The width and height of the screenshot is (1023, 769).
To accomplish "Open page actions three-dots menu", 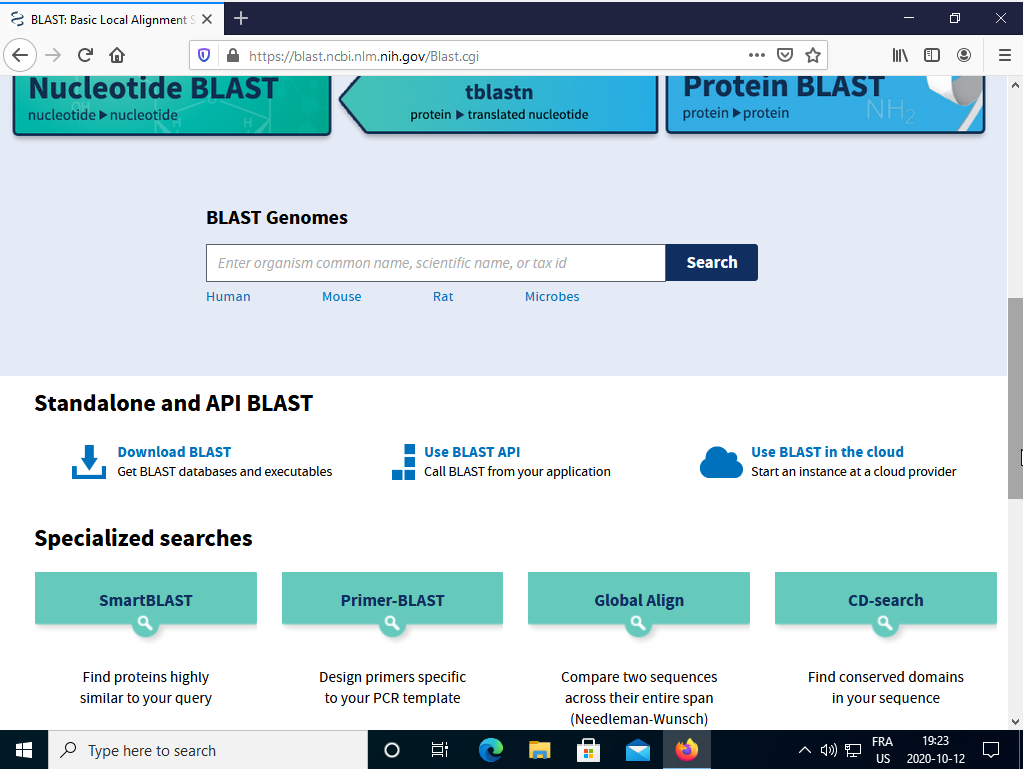I will click(757, 55).
